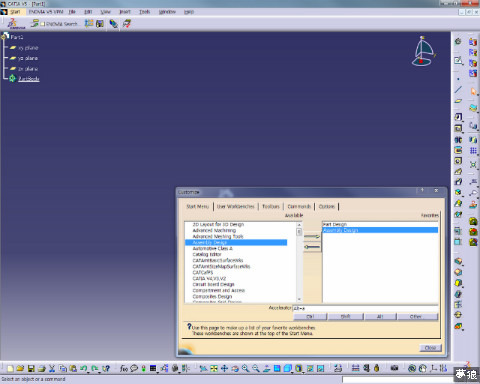480x384 pixels.
Task: Click the Capture camera icon
Action: (394, 368)
